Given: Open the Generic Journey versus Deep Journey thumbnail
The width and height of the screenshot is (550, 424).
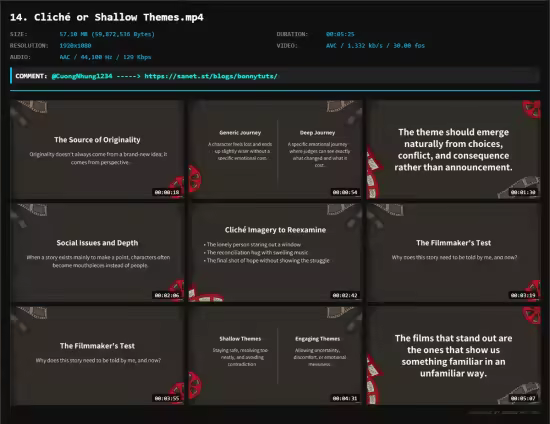Looking at the screenshot, I should click(275, 150).
